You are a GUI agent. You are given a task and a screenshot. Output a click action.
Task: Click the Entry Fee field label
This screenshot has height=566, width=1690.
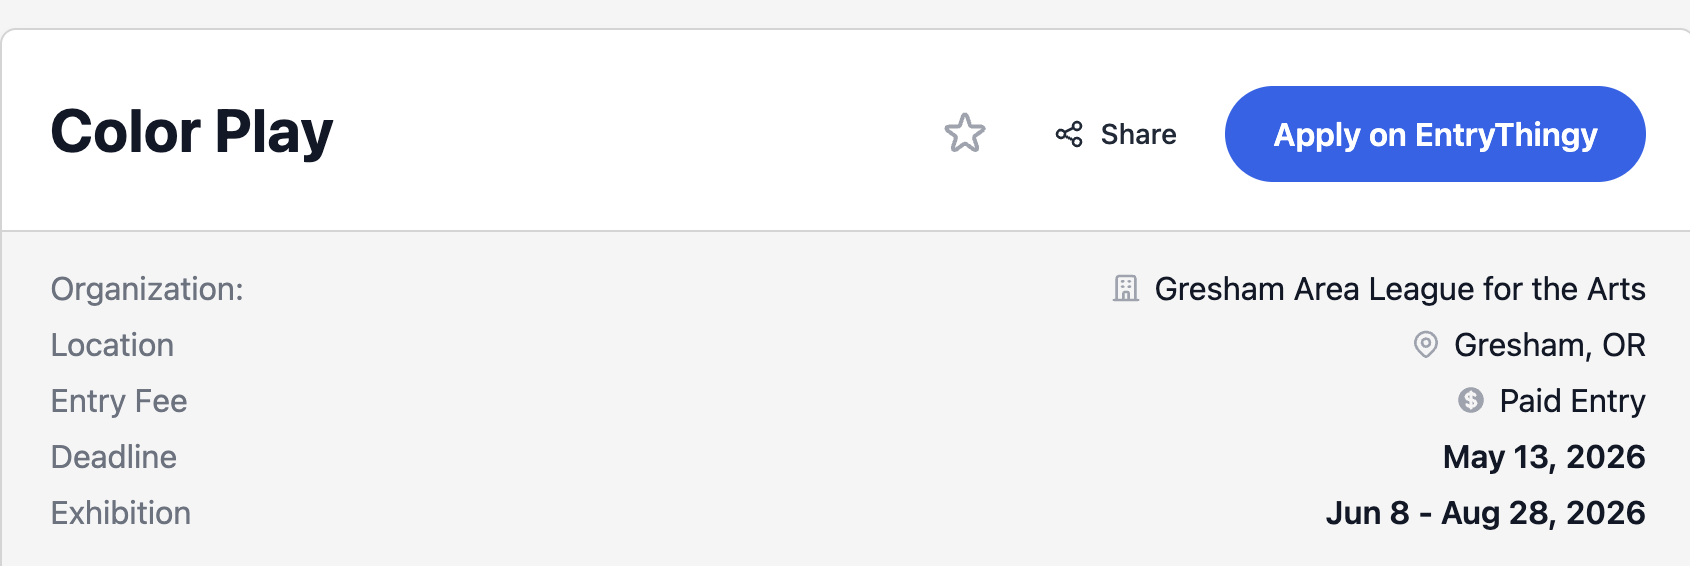click(119, 401)
